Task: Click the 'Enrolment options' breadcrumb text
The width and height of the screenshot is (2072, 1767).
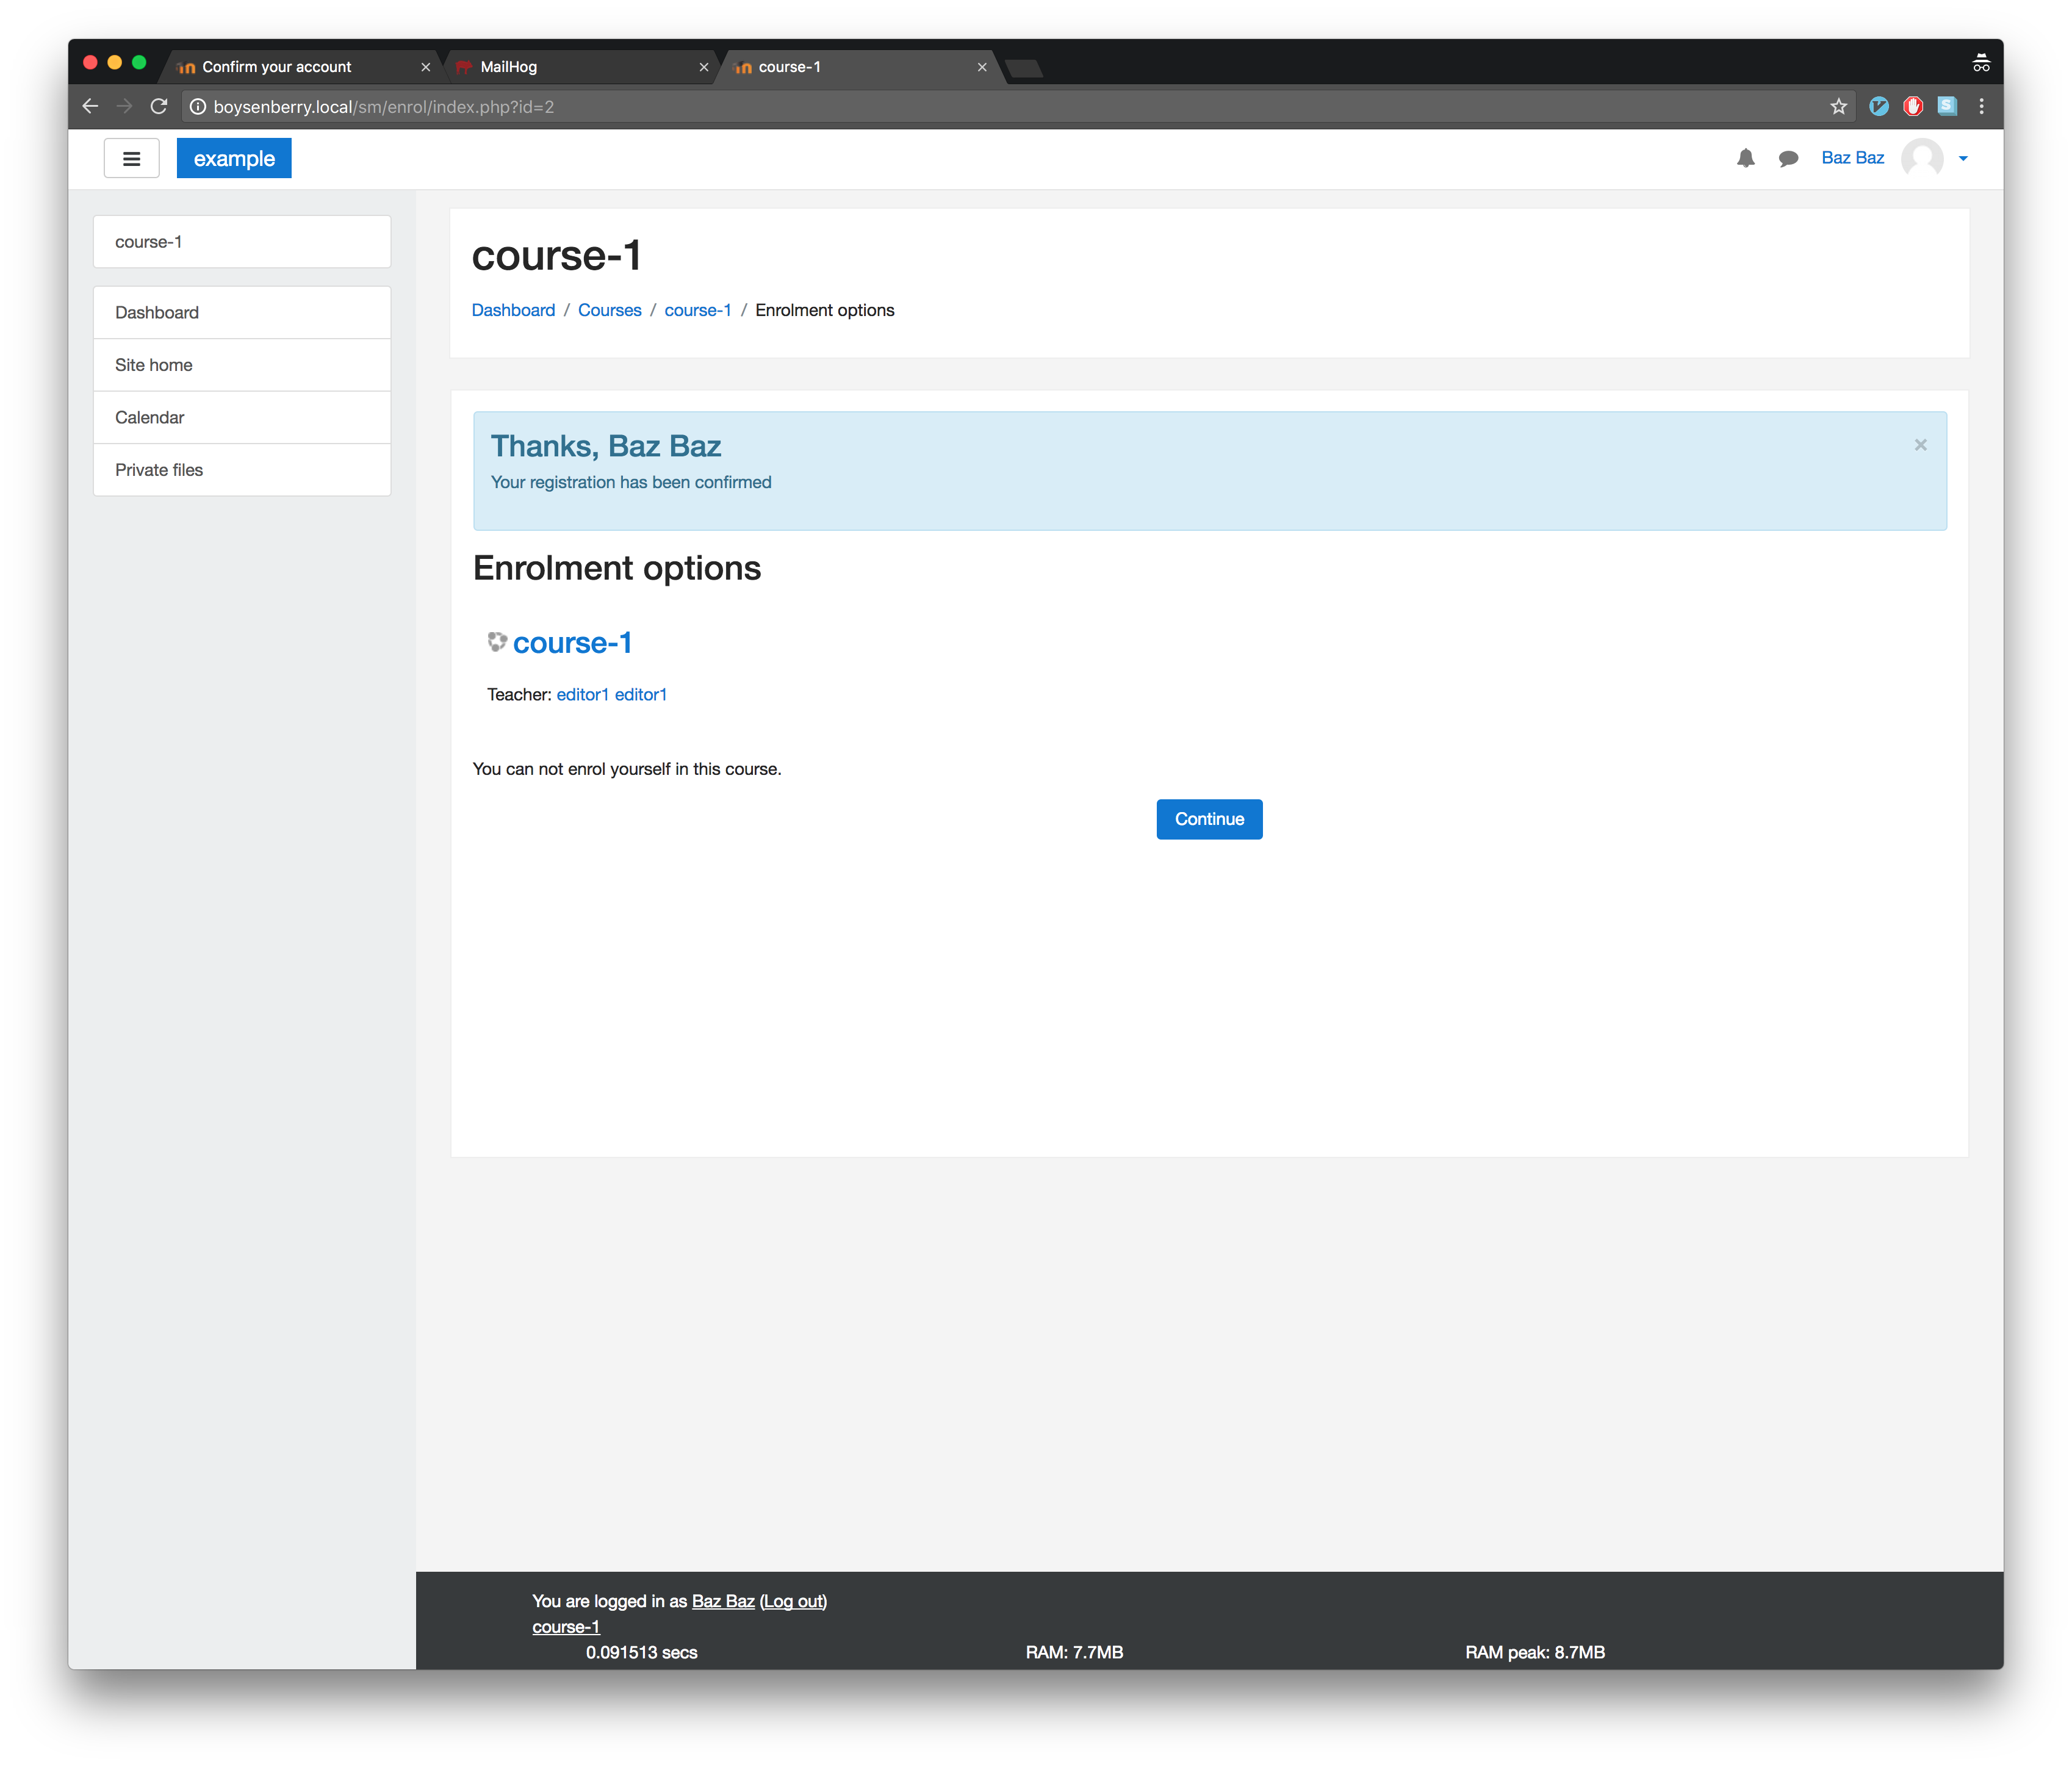Action: click(825, 310)
